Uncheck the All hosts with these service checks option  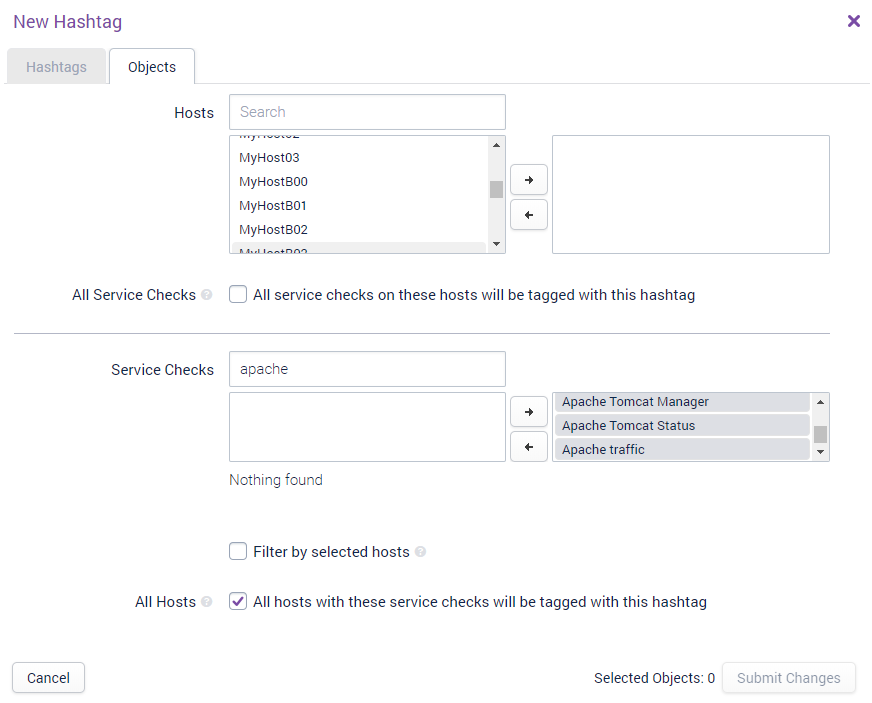[x=238, y=602]
